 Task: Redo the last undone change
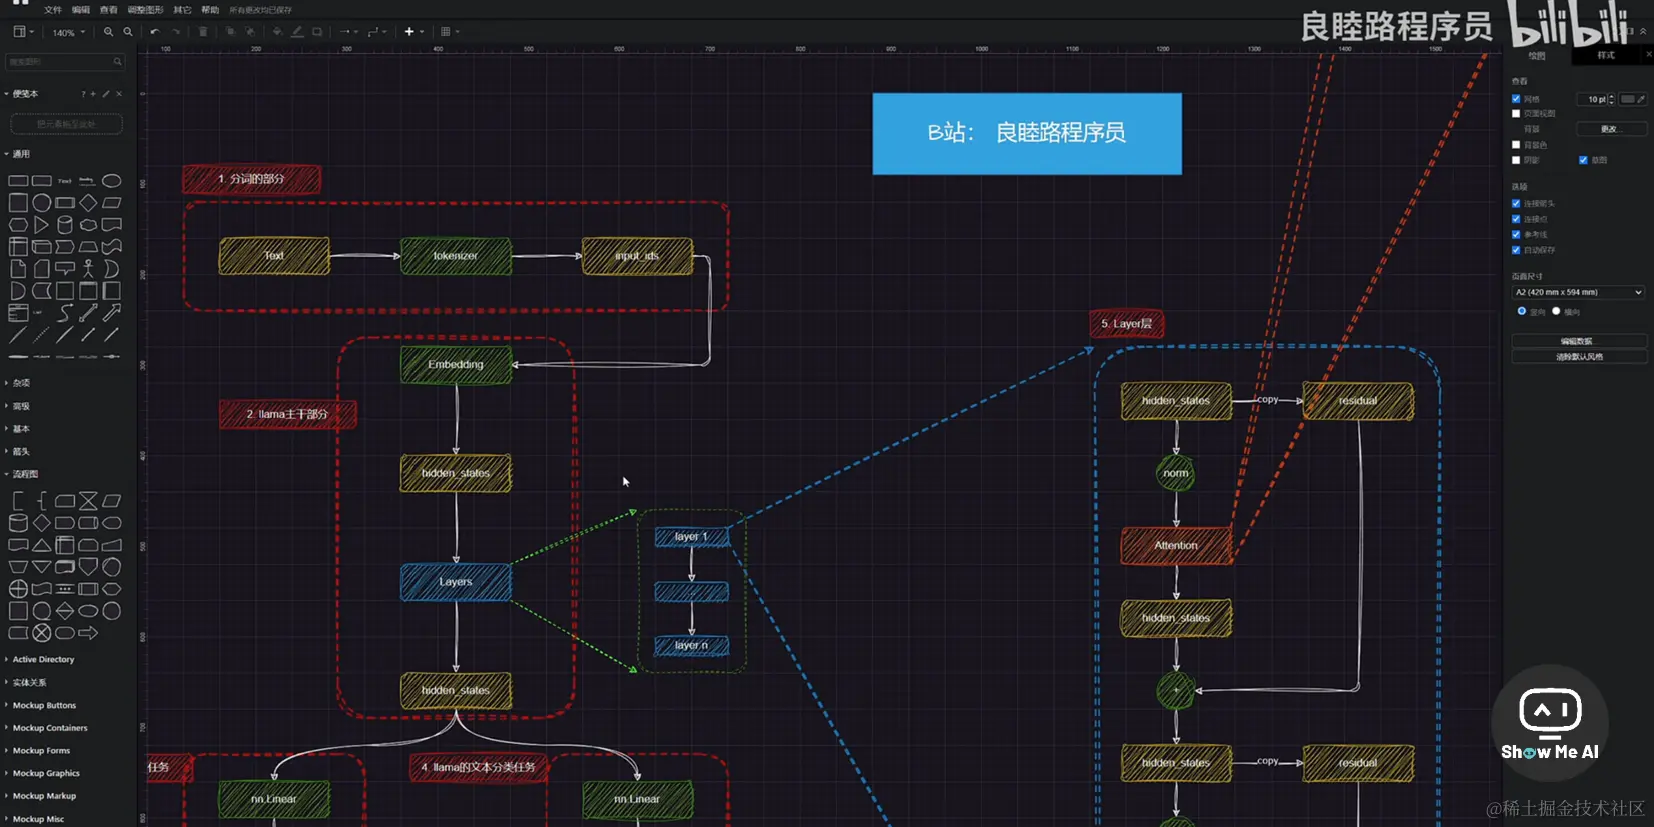coord(176,32)
